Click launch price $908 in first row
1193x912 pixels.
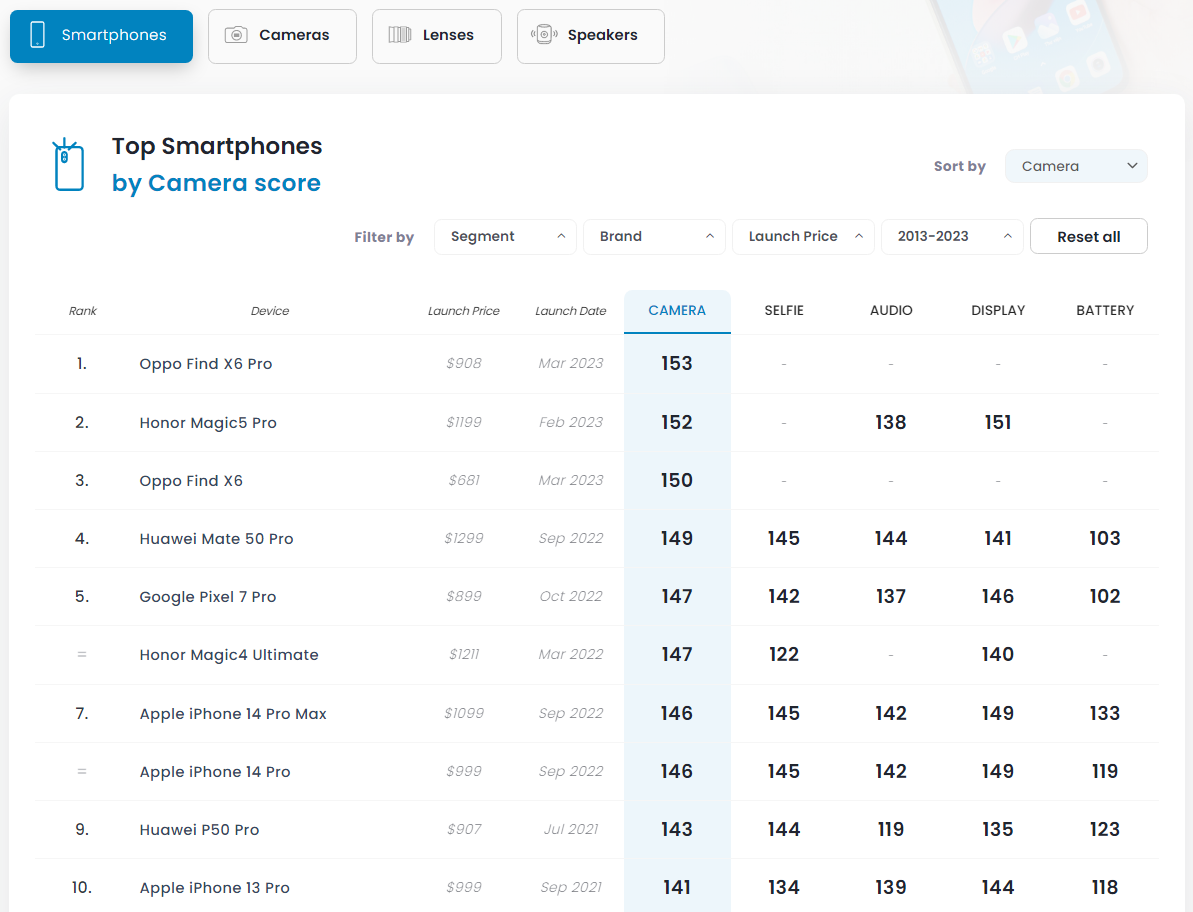click(464, 364)
